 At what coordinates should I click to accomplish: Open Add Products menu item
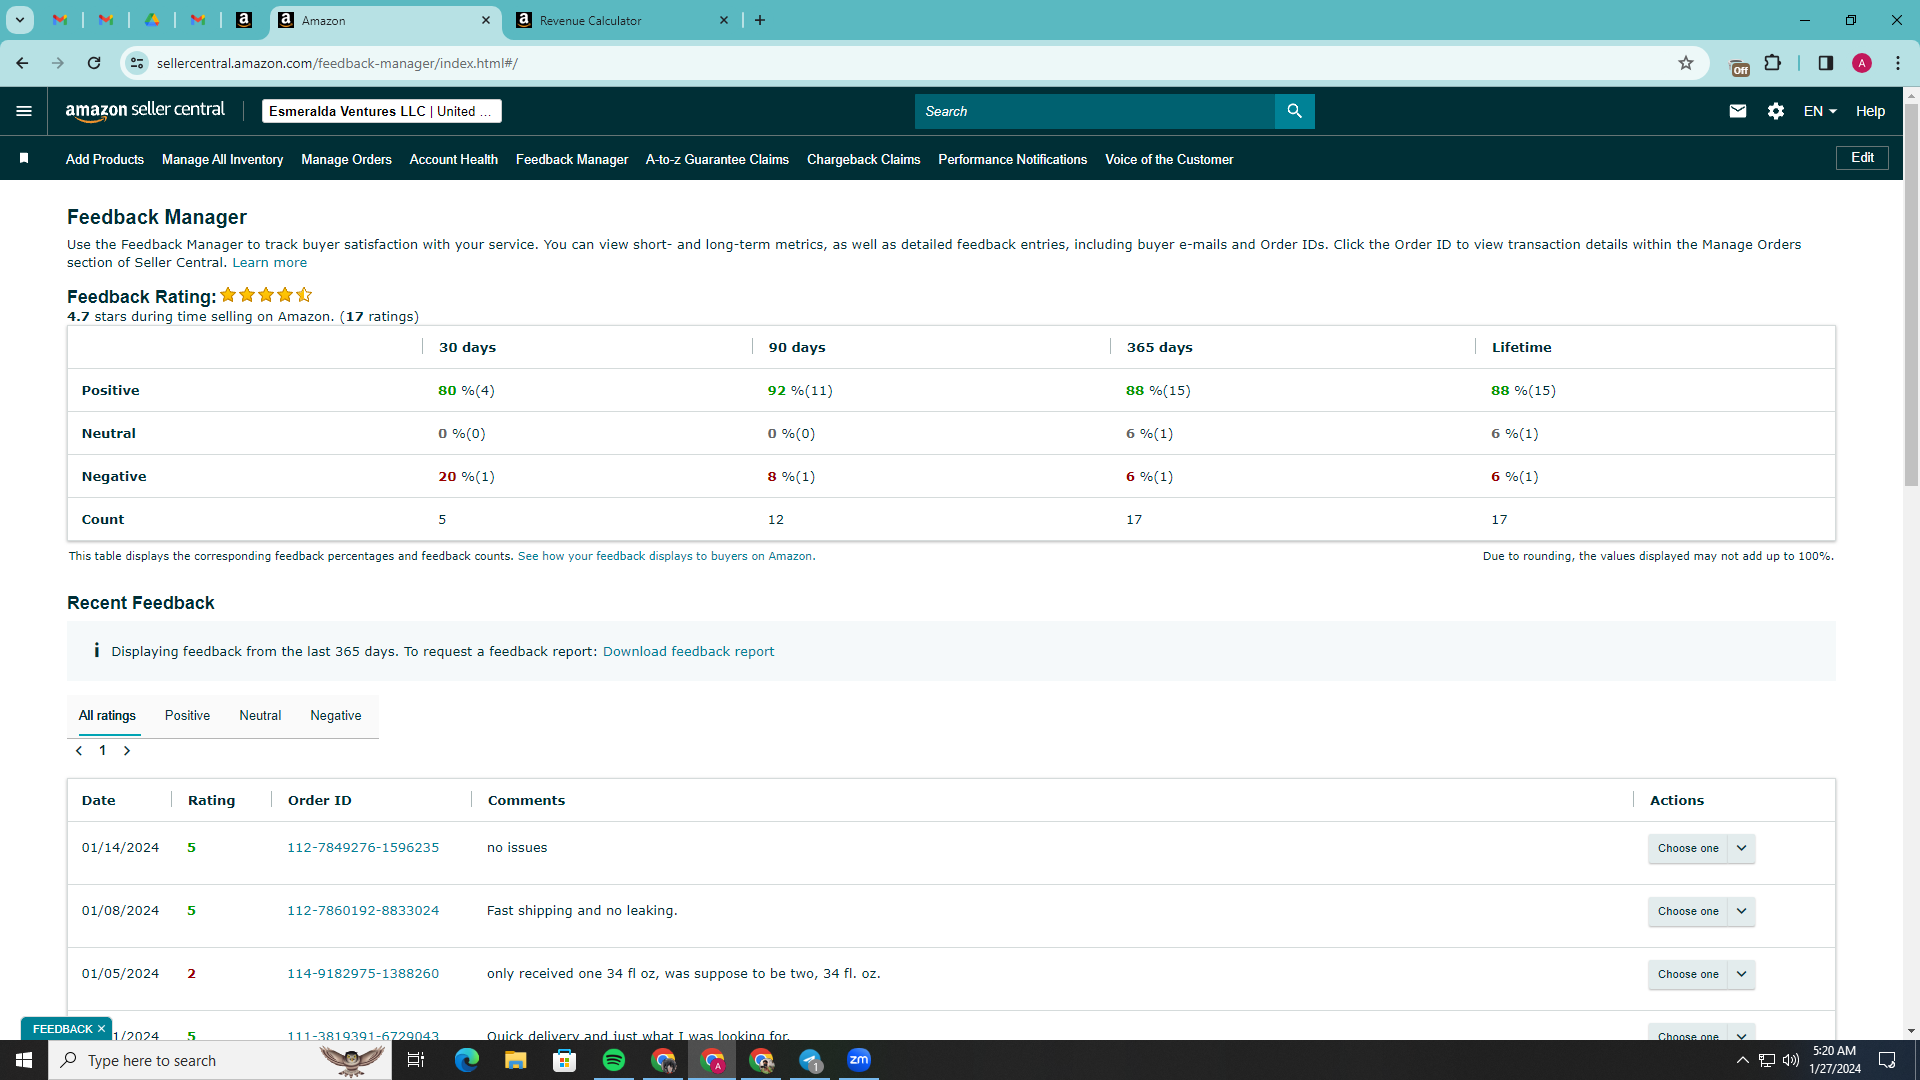point(105,159)
